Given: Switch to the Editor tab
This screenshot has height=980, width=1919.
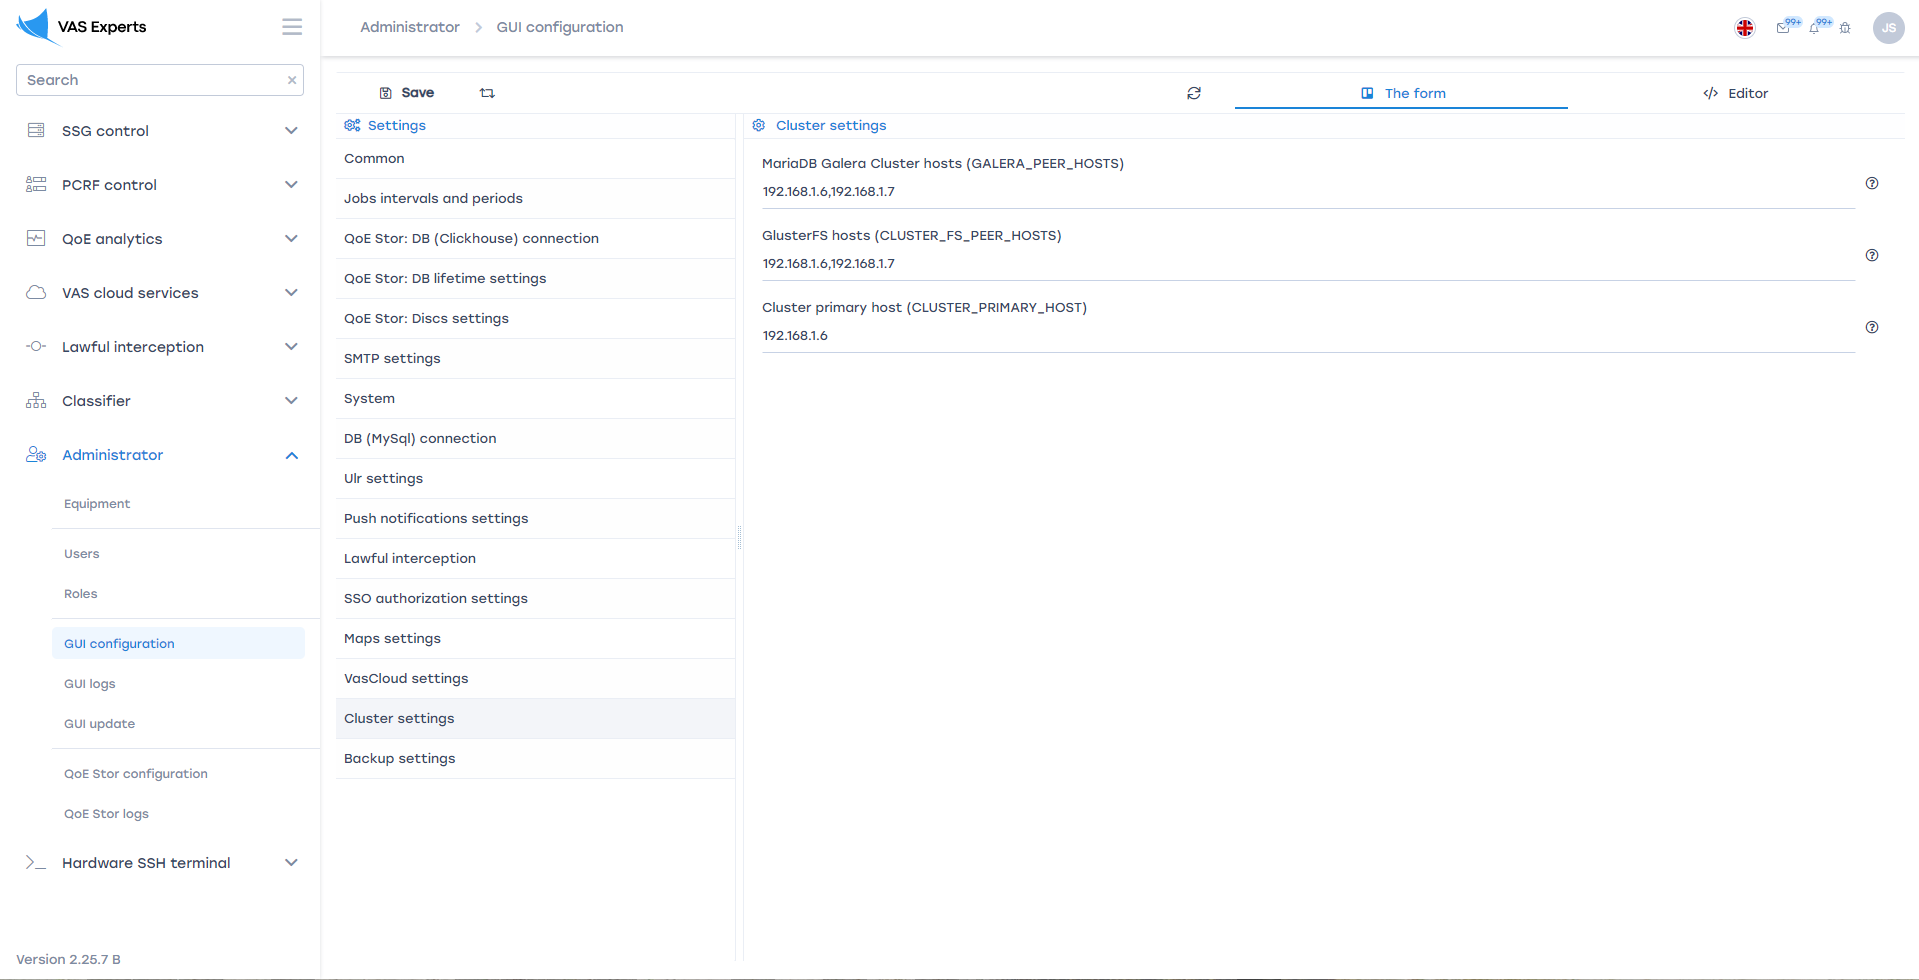Looking at the screenshot, I should [x=1735, y=93].
